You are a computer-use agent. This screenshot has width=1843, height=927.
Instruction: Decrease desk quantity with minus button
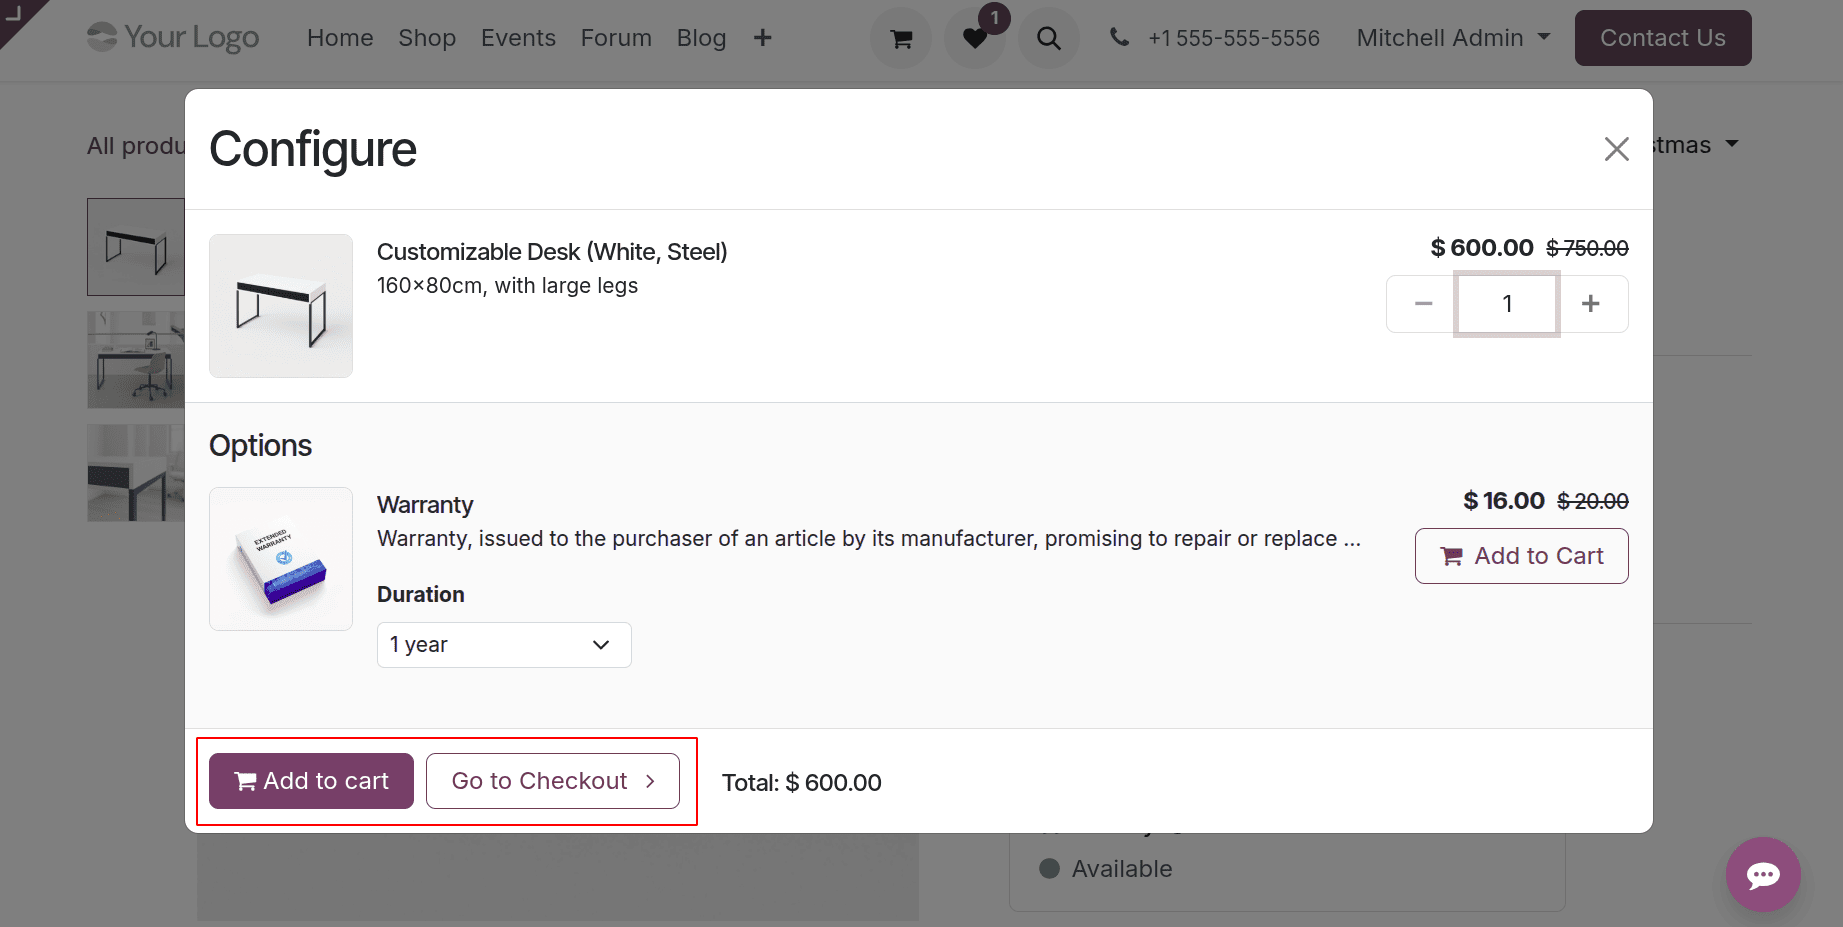[1423, 304]
